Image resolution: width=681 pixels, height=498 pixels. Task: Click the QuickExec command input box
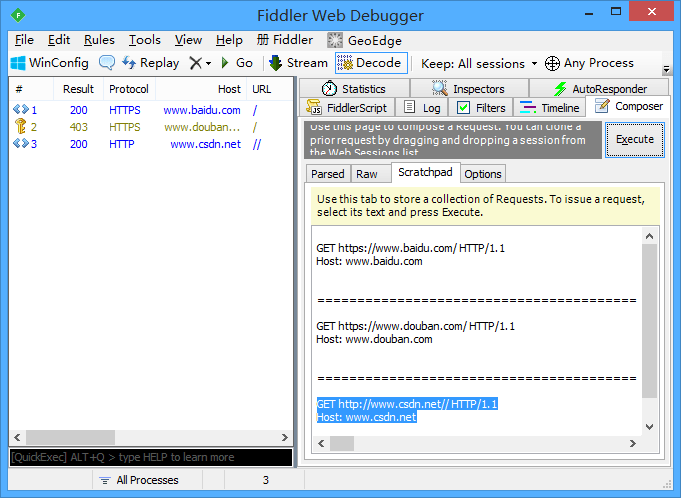click(151, 457)
